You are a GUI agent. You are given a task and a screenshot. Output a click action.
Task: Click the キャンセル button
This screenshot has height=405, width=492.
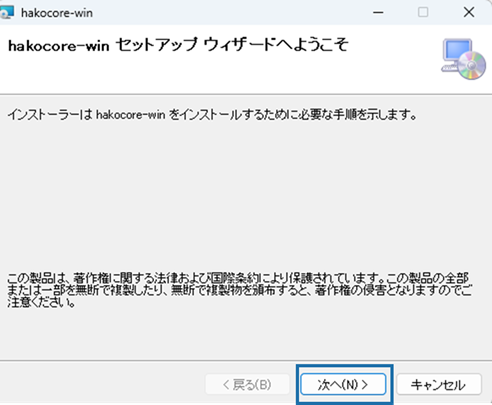tap(439, 384)
